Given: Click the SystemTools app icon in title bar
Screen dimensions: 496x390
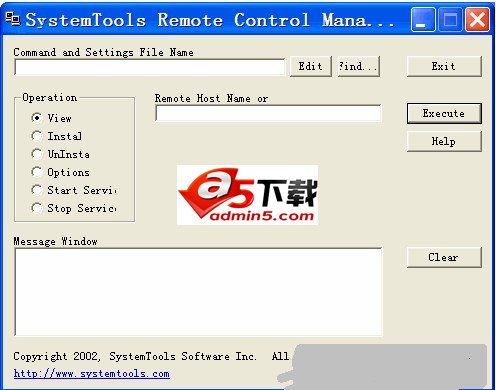Looking at the screenshot, I should (x=13, y=19).
